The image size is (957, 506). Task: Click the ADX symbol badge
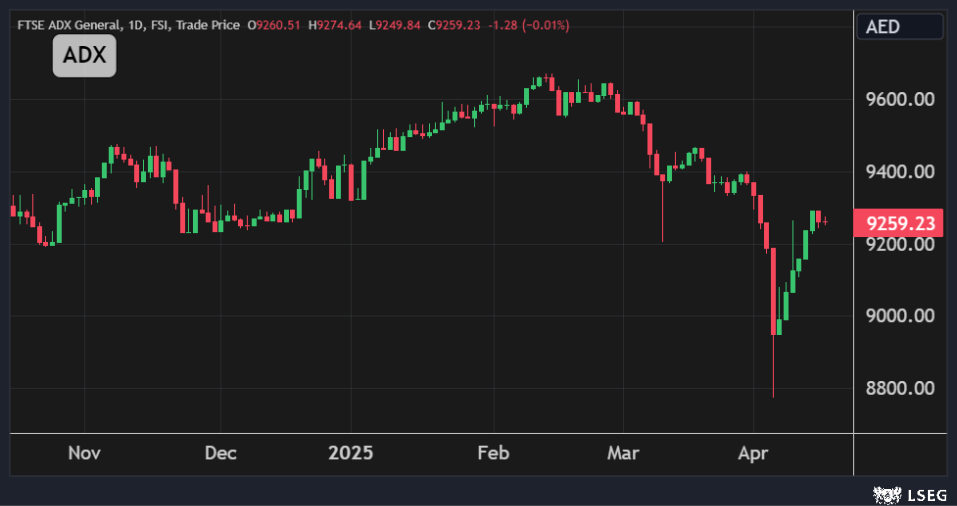pos(84,57)
